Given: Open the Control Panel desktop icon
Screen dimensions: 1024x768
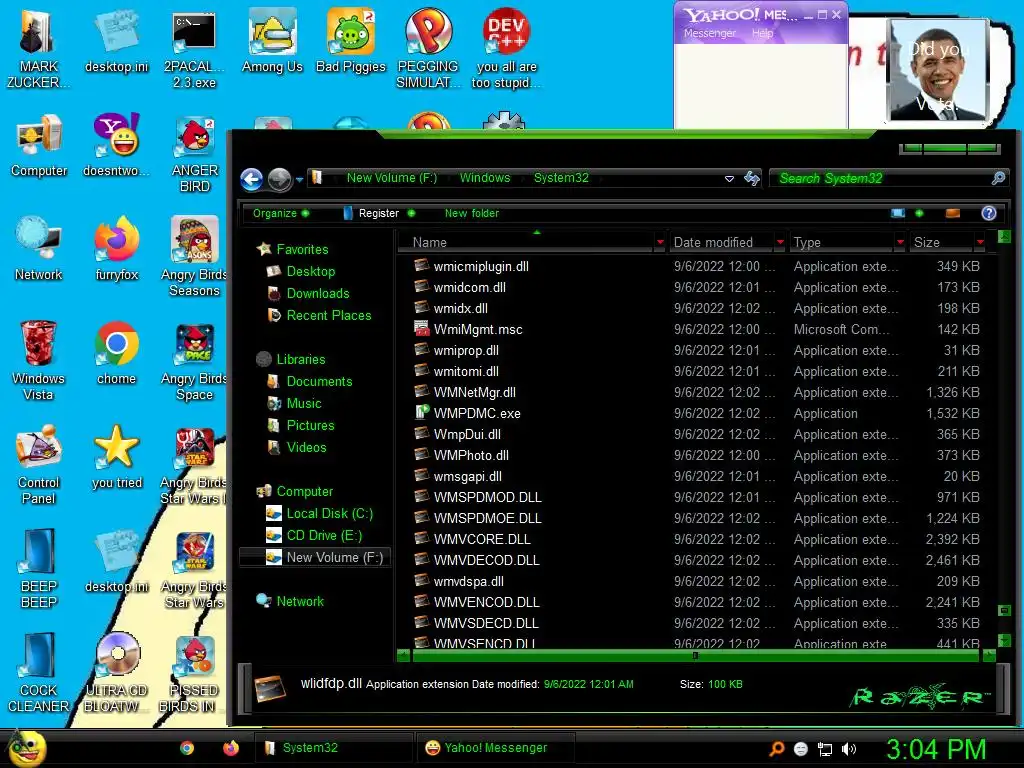Looking at the screenshot, I should [39, 465].
